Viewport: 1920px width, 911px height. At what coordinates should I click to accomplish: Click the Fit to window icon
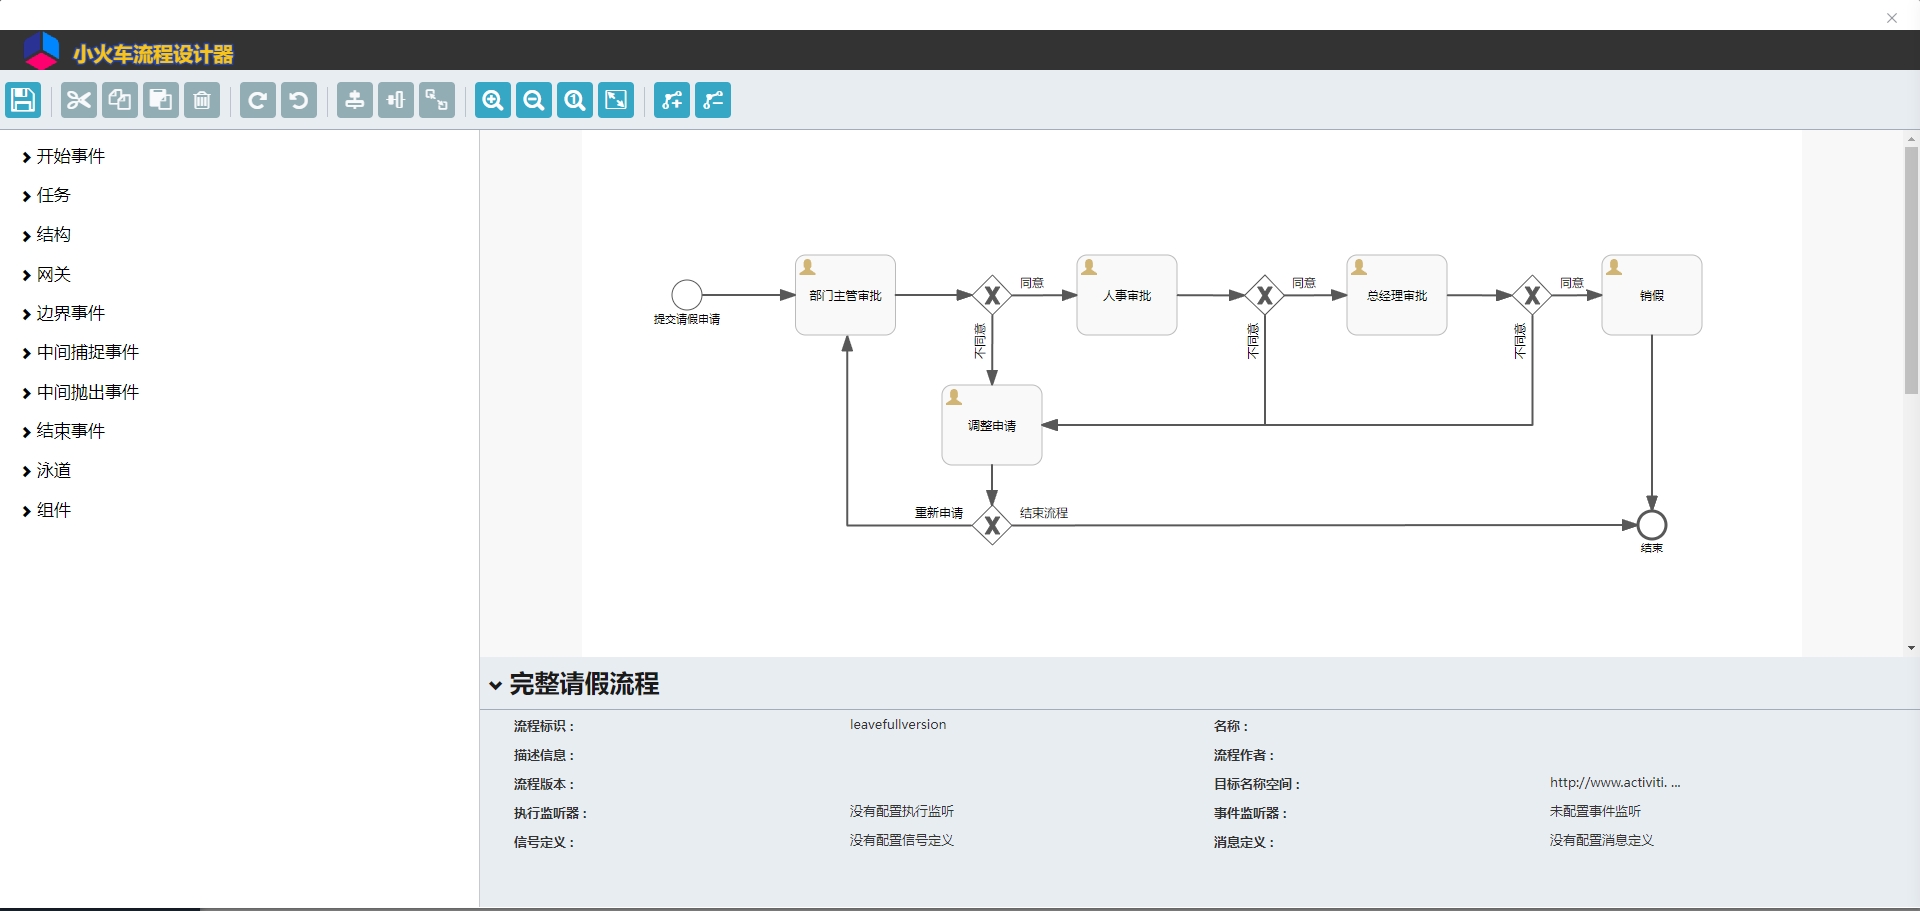click(x=616, y=100)
